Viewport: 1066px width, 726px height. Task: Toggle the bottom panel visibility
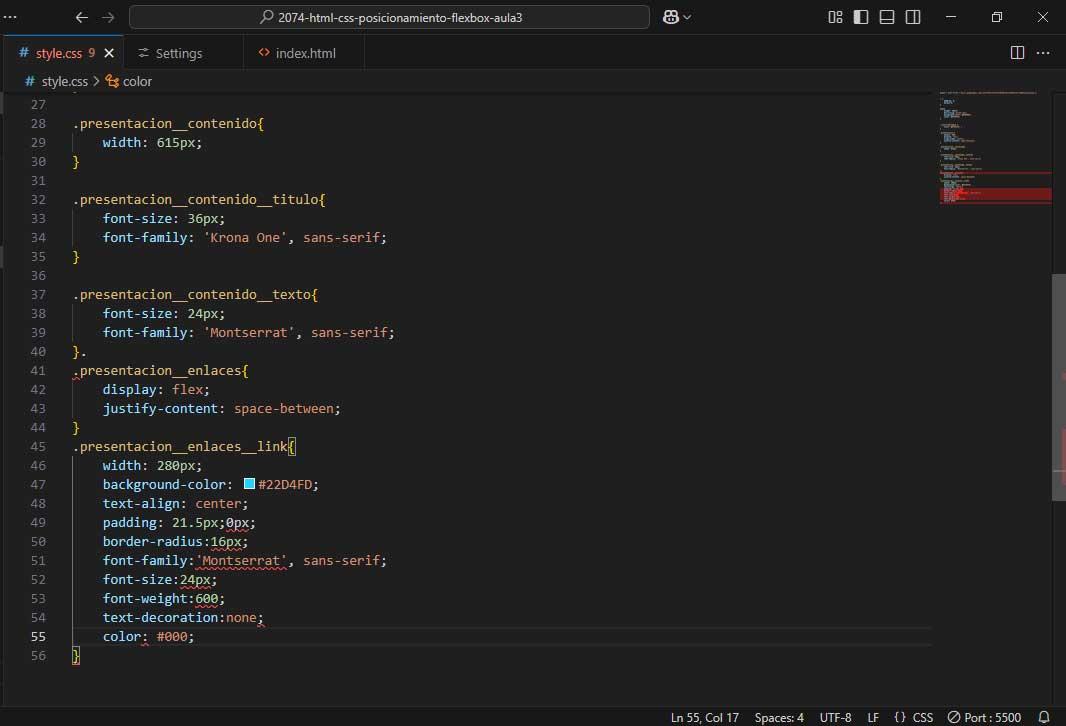[x=887, y=17]
